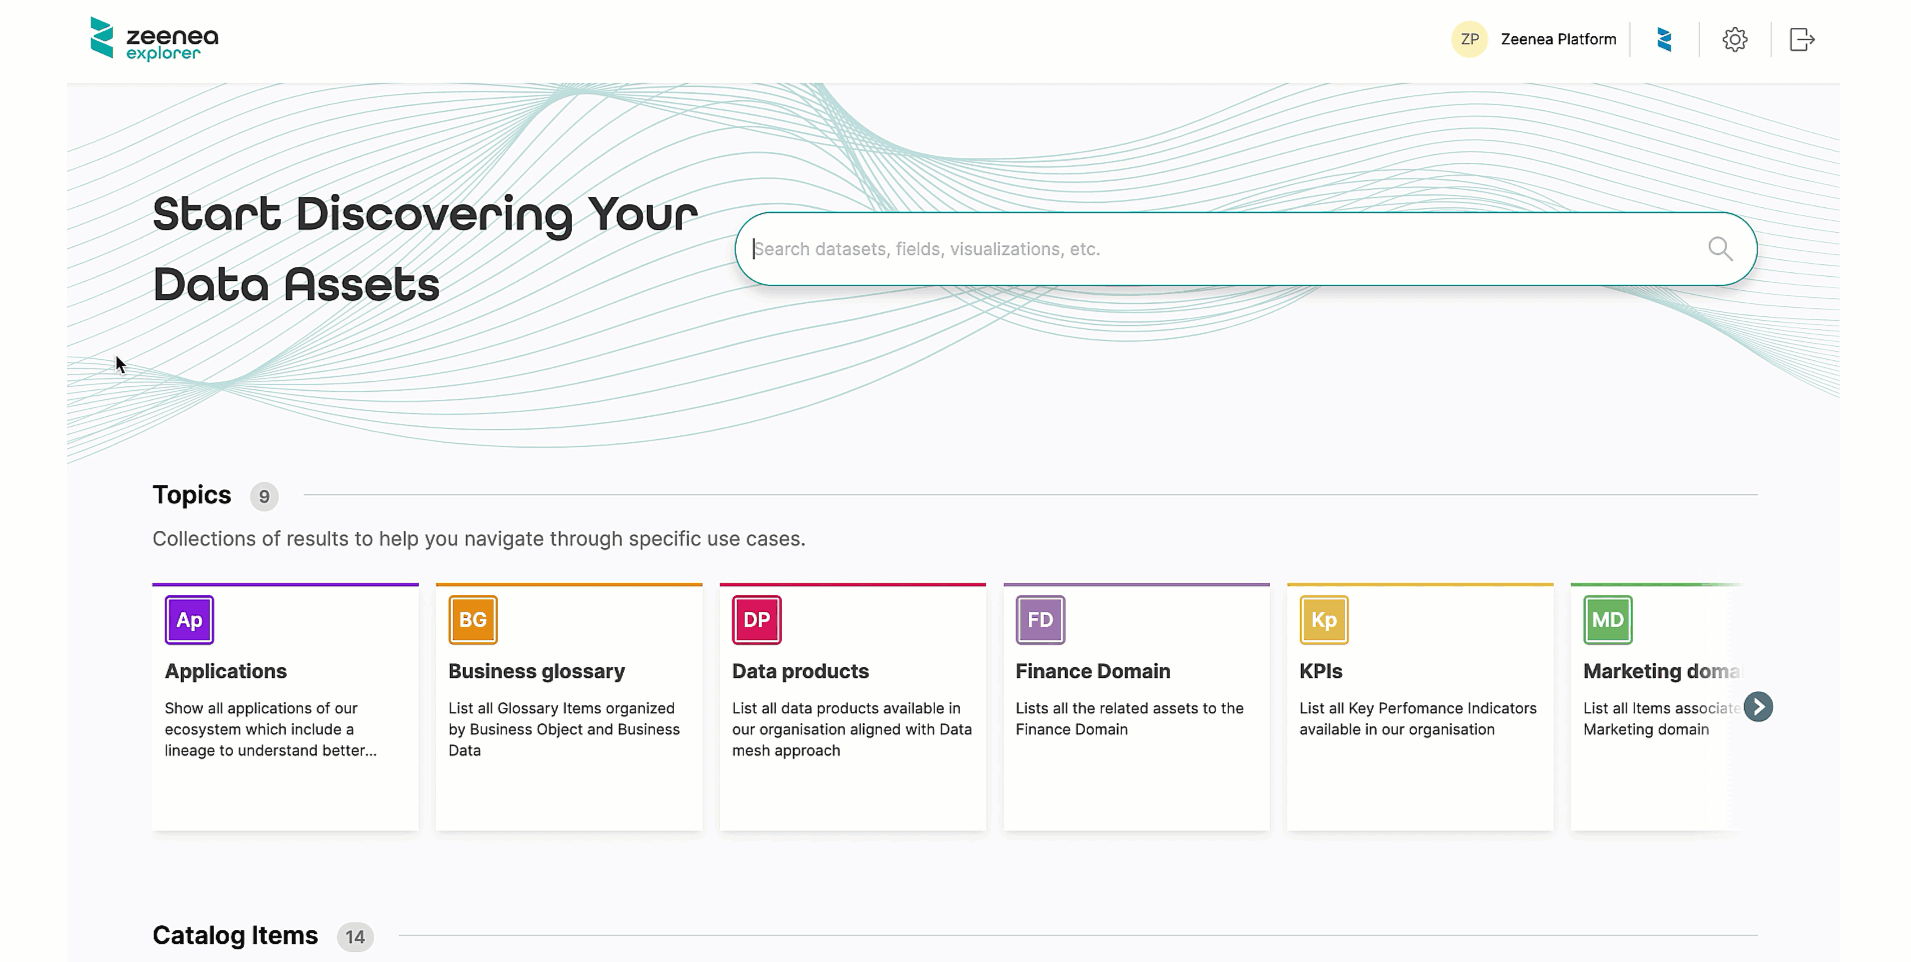
Task: Click the Zeenea Platform account name
Action: (1558, 39)
